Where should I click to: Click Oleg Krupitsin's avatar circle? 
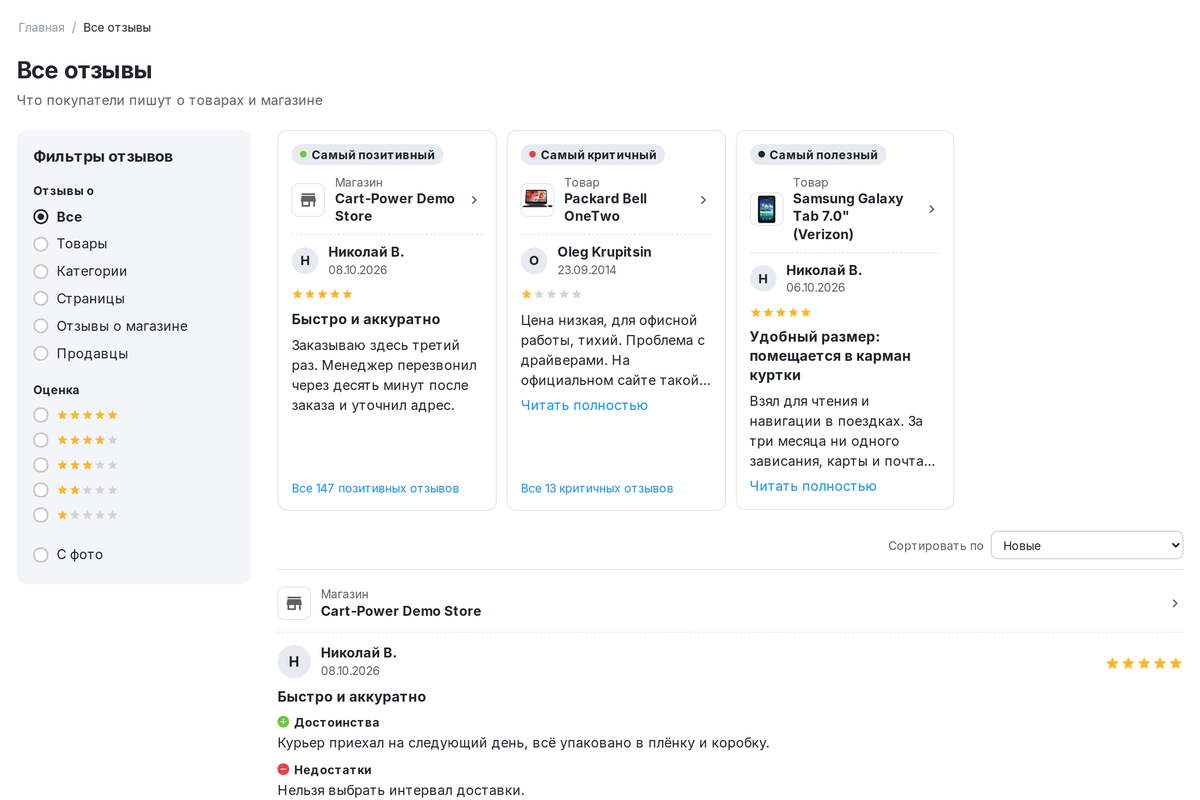pos(534,261)
